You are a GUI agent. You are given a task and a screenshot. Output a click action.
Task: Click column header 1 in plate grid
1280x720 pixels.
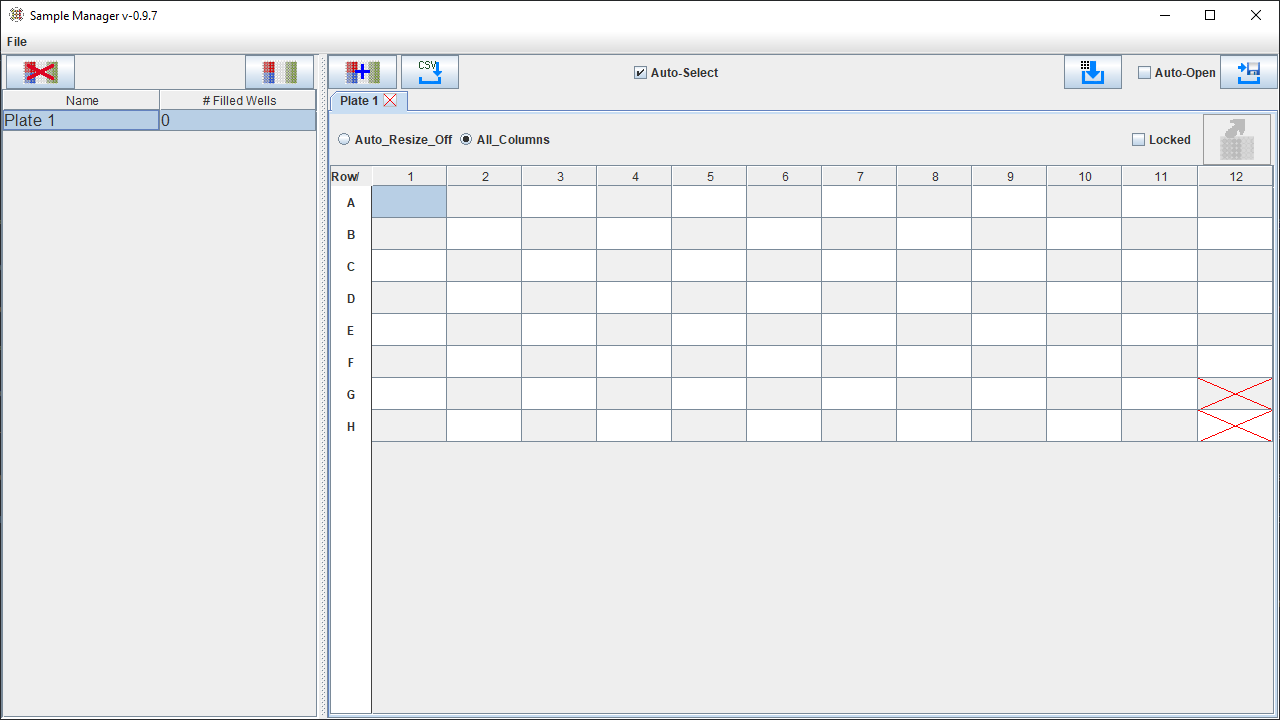[409, 176]
